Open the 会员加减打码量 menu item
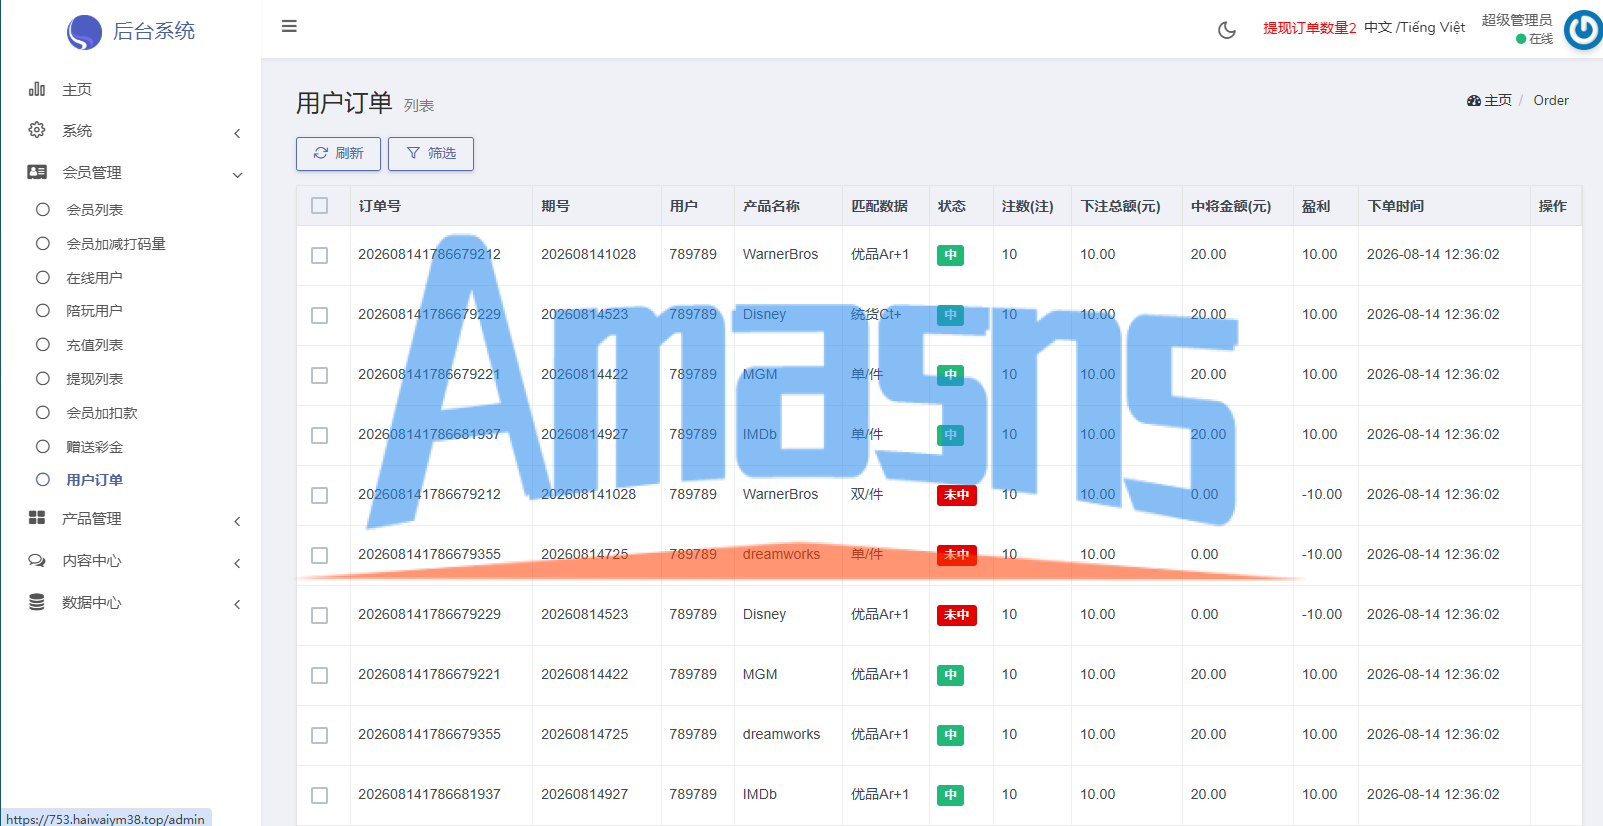The image size is (1603, 826). coord(116,243)
